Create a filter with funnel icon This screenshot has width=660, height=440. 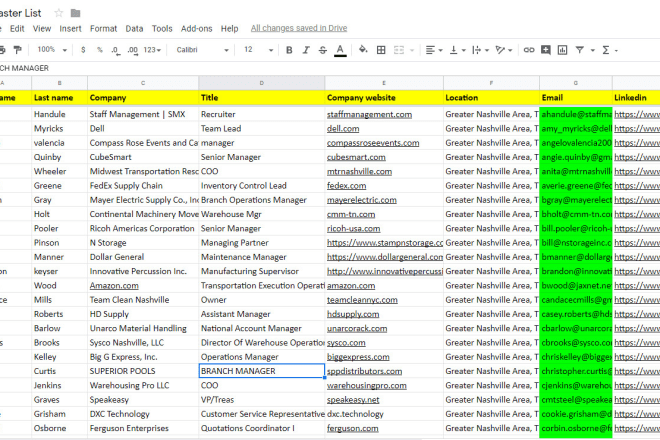pyautogui.click(x=580, y=50)
